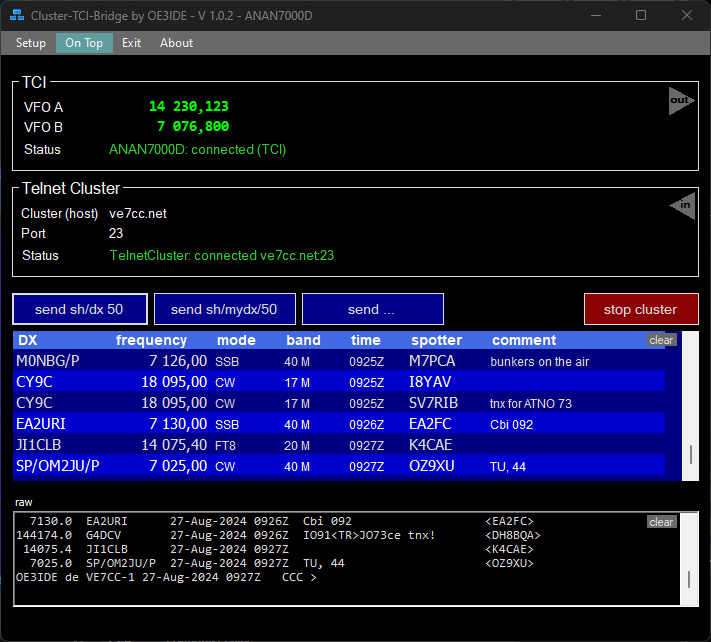Open the Setup menu

point(30,43)
